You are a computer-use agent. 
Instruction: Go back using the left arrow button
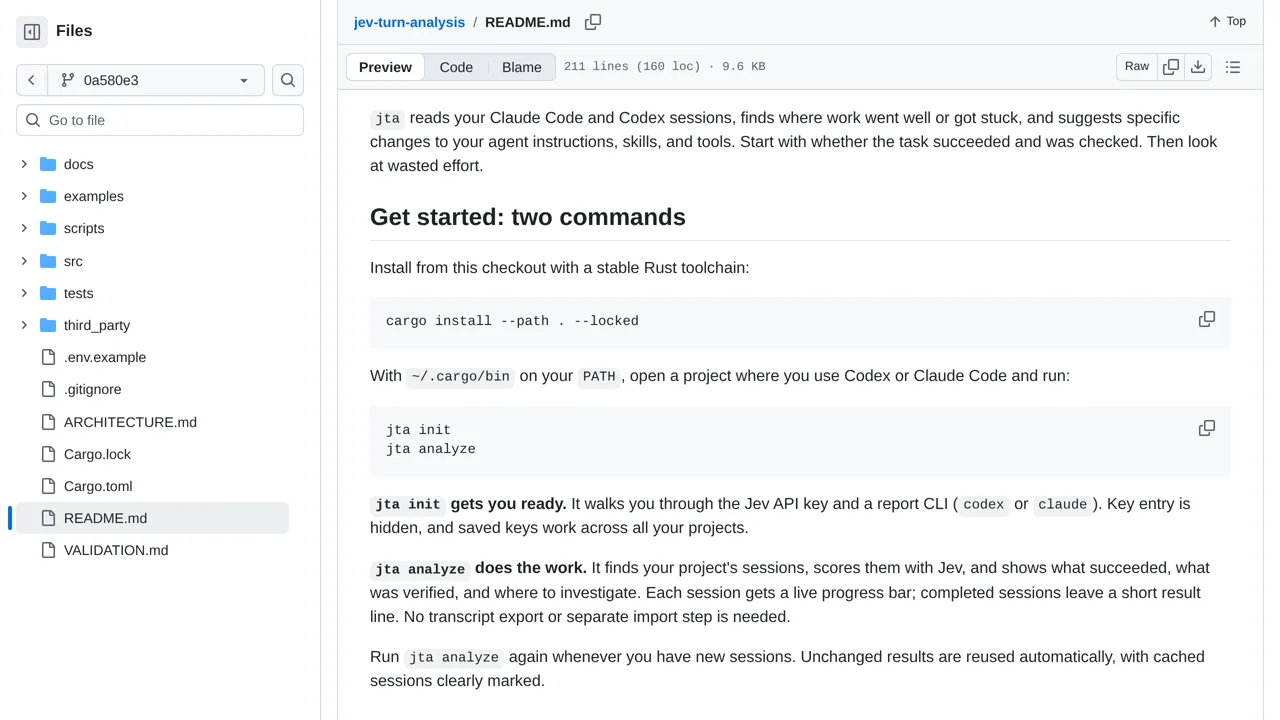coord(31,80)
